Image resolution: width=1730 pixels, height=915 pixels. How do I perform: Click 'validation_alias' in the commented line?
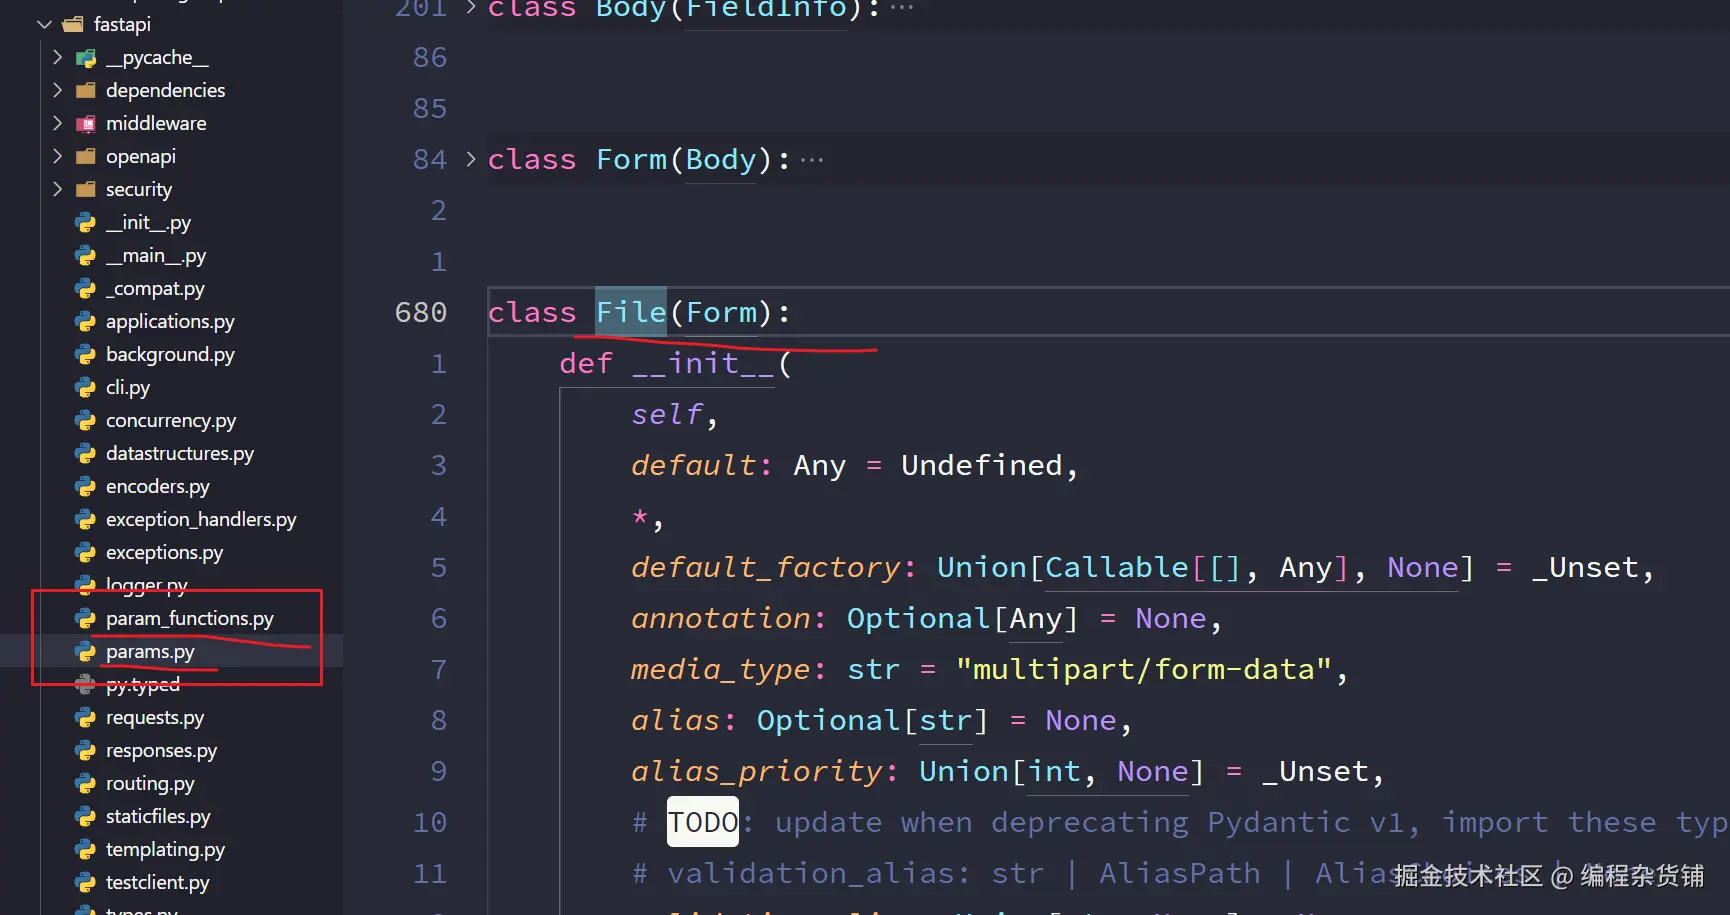(811, 873)
